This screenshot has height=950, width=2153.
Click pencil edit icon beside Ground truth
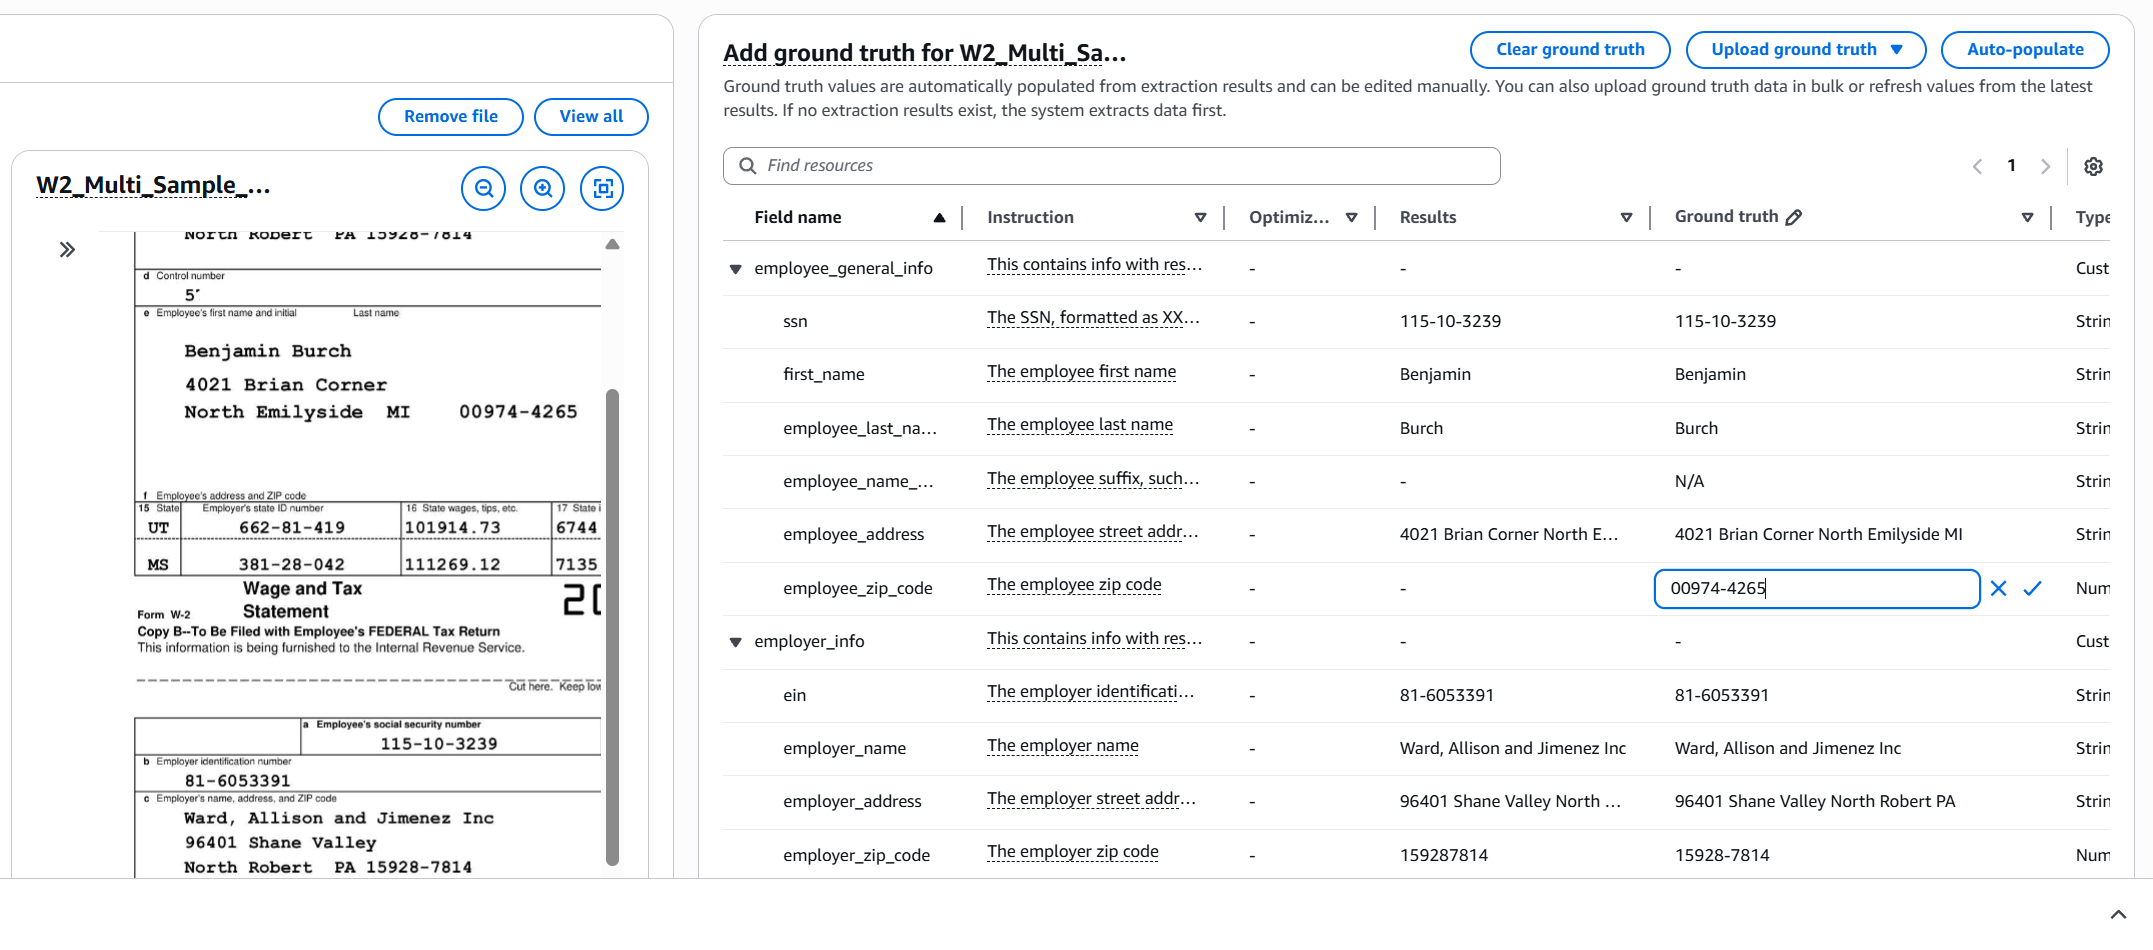(x=1794, y=217)
